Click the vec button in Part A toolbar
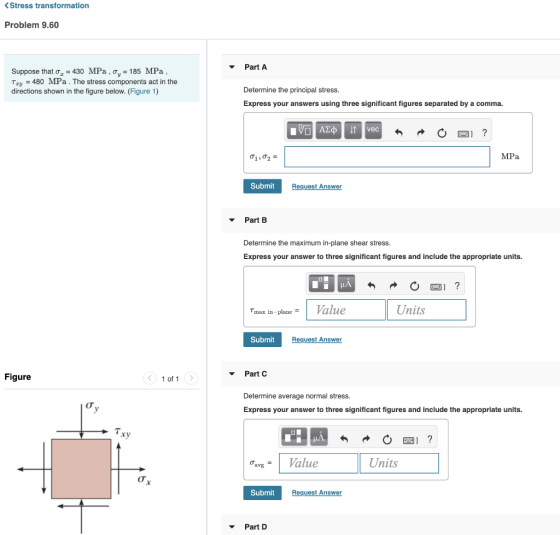Image resolution: width=560 pixels, height=535 pixels. 373,130
